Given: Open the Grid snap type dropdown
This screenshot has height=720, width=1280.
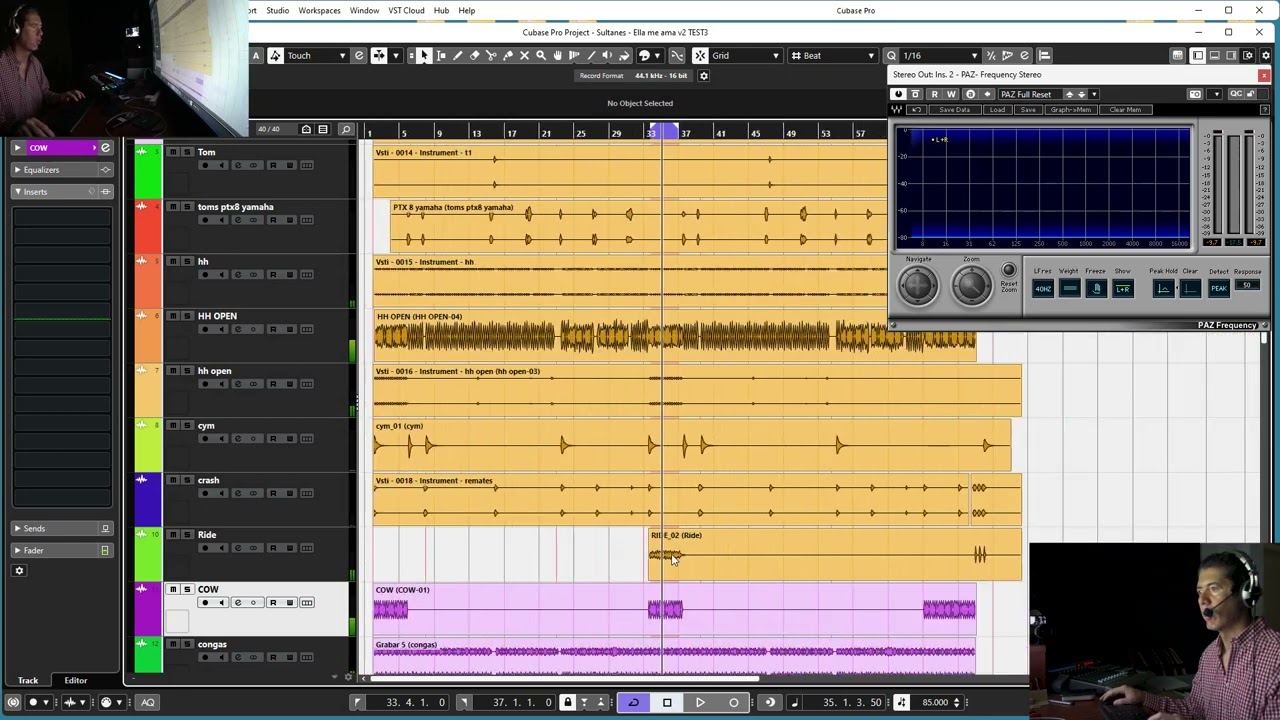Looking at the screenshot, I should click(x=745, y=56).
